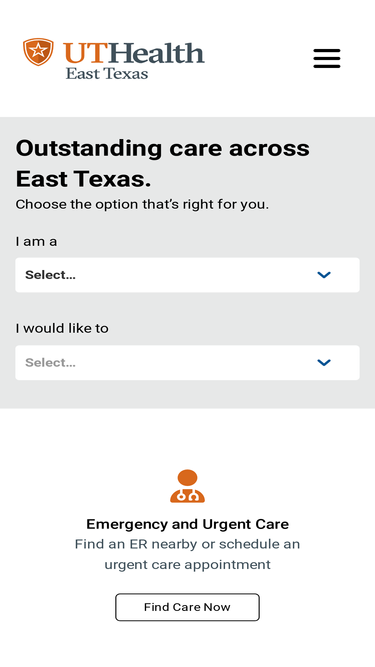Click the Find Care Now button
This screenshot has height=667, width=375.
188,607
